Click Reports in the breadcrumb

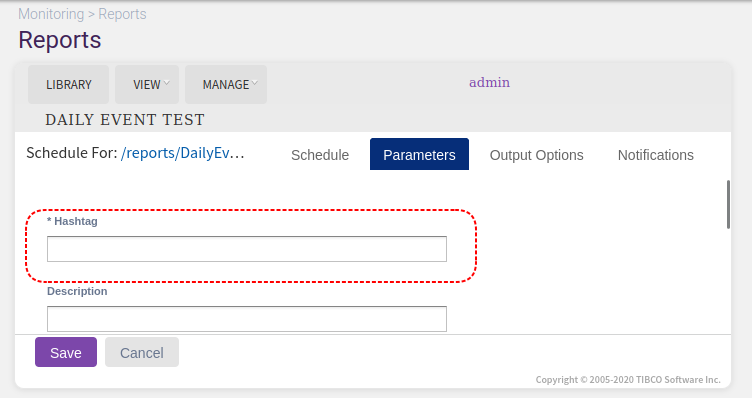pyautogui.click(x=122, y=14)
